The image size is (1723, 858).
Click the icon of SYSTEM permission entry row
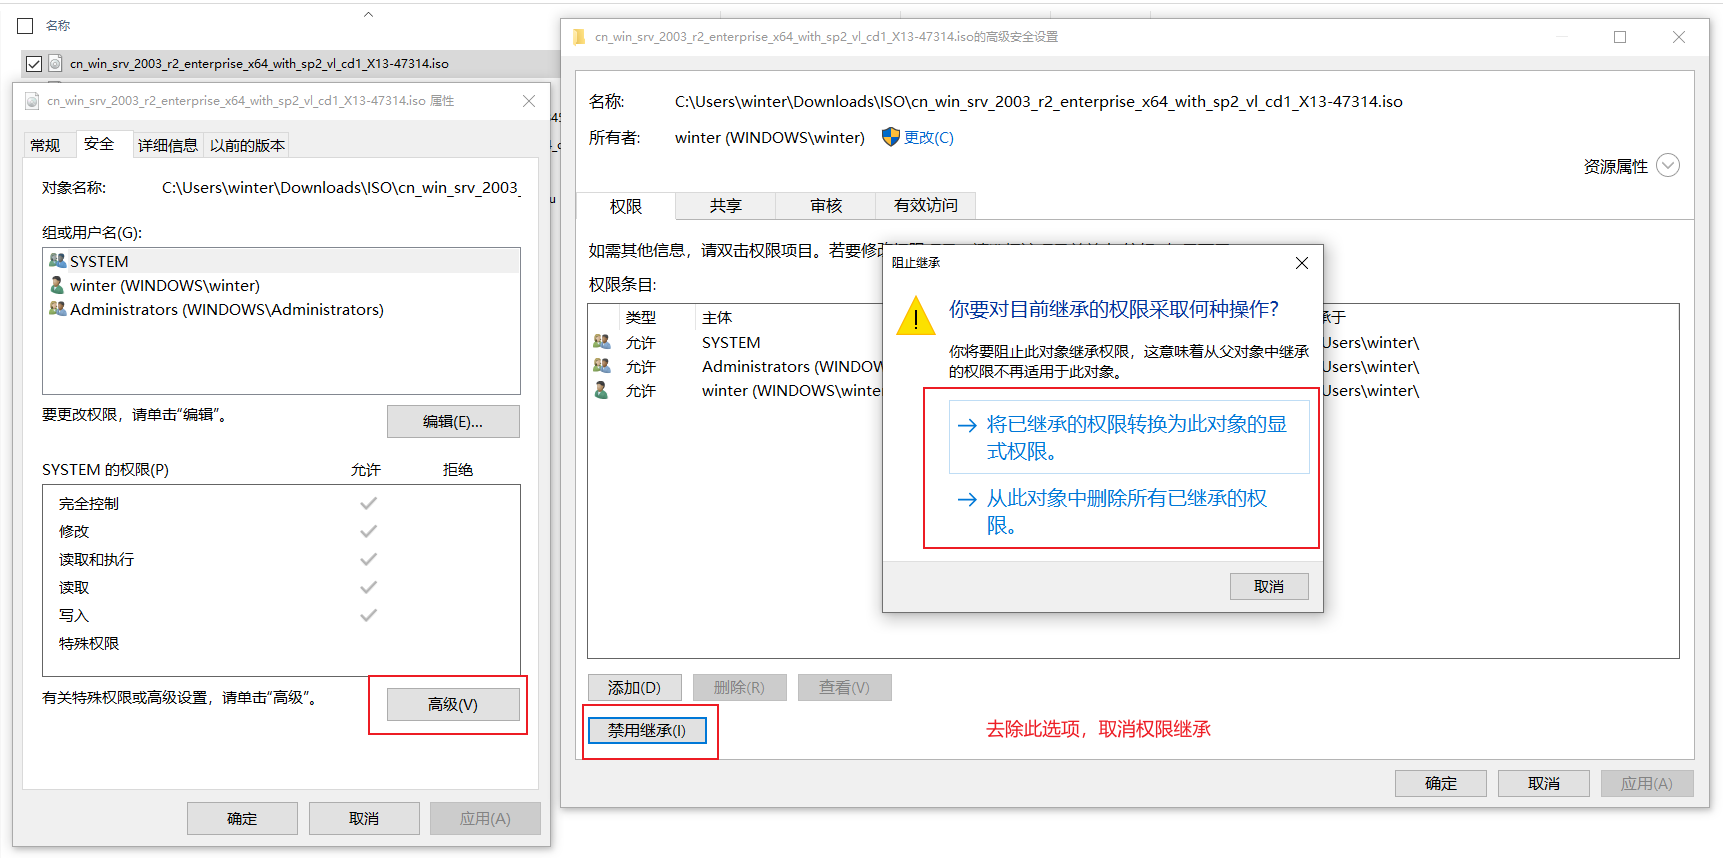coord(602,342)
